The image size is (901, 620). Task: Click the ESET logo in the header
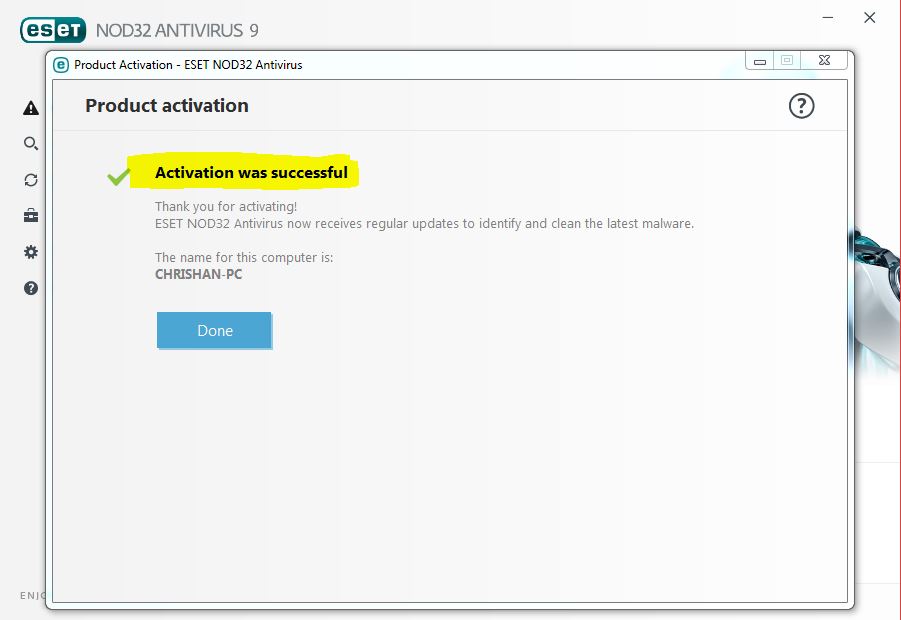point(54,30)
